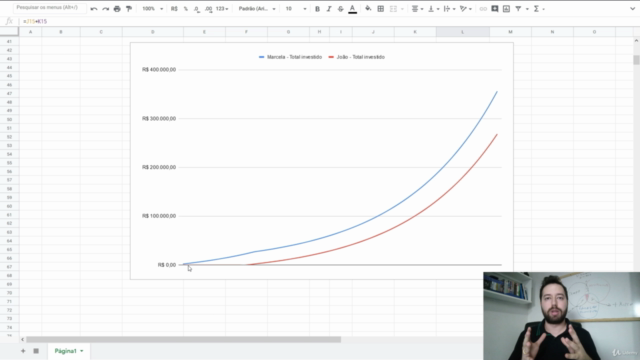Click Marcela - Total investido legend entry
Image resolution: width=640 pixels, height=360 pixels.
291,57
